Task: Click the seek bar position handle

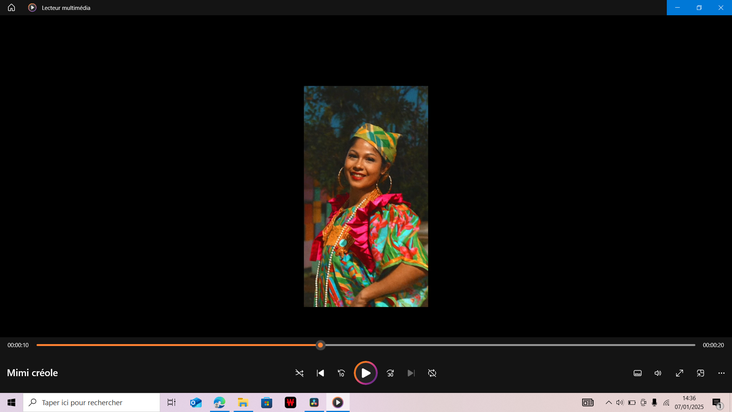Action: (320, 345)
